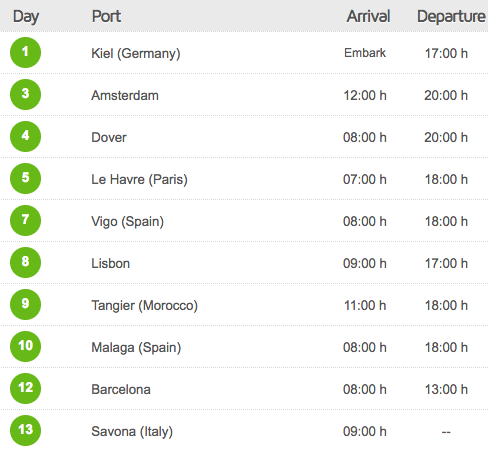Select the day 8 green circle
Viewport: 490px width, 454px height.
pyautogui.click(x=25, y=263)
